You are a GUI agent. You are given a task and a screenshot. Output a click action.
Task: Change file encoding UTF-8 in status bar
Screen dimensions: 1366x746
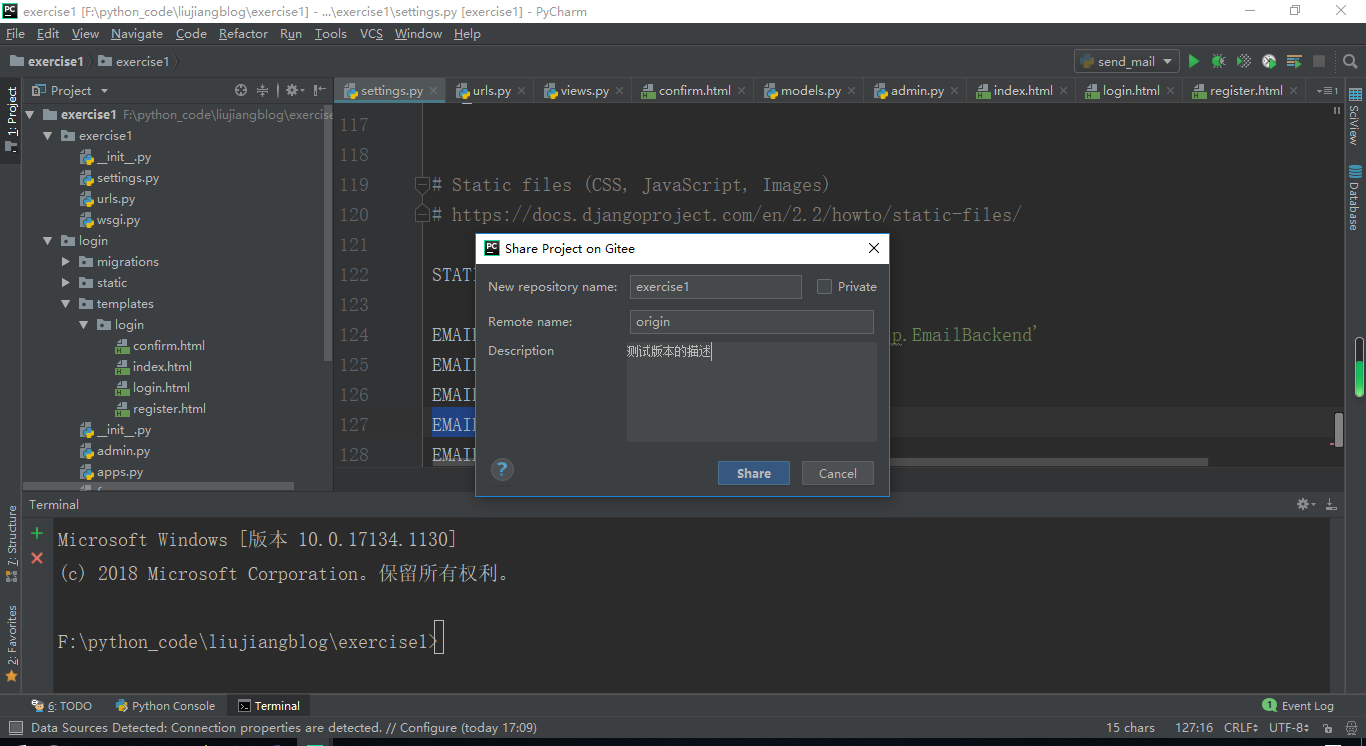point(1289,728)
